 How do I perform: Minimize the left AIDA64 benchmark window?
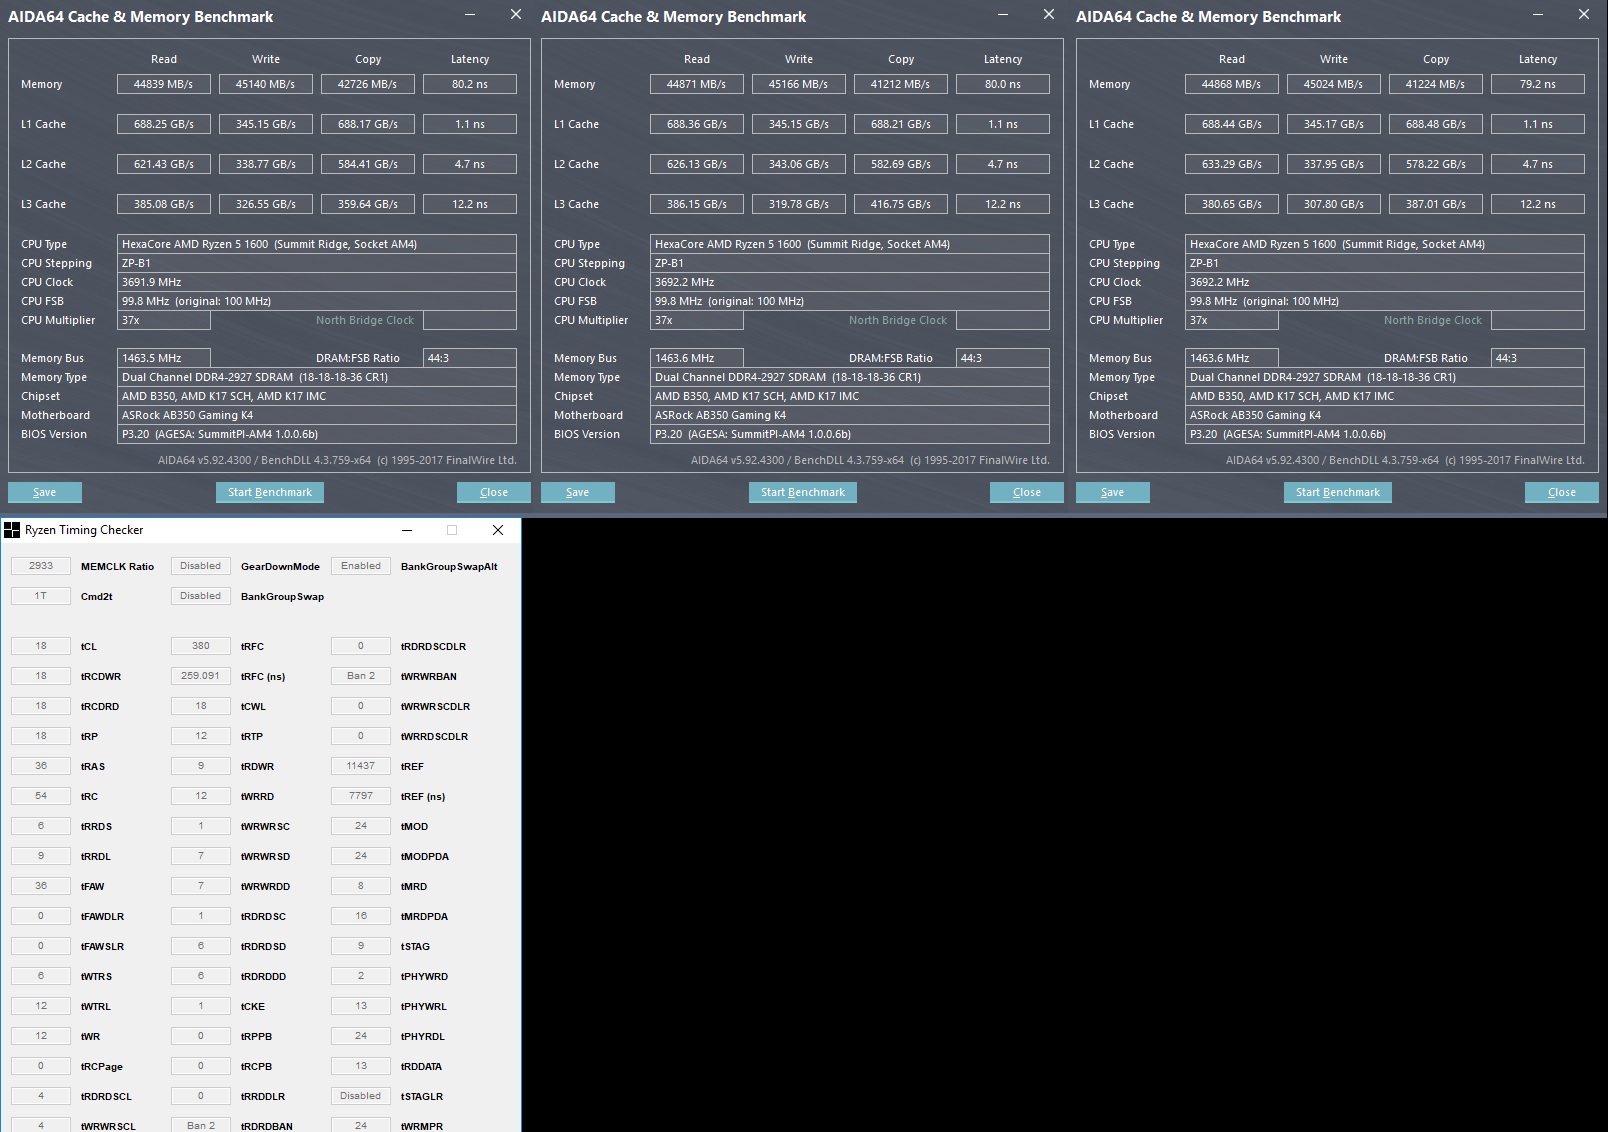(x=471, y=15)
